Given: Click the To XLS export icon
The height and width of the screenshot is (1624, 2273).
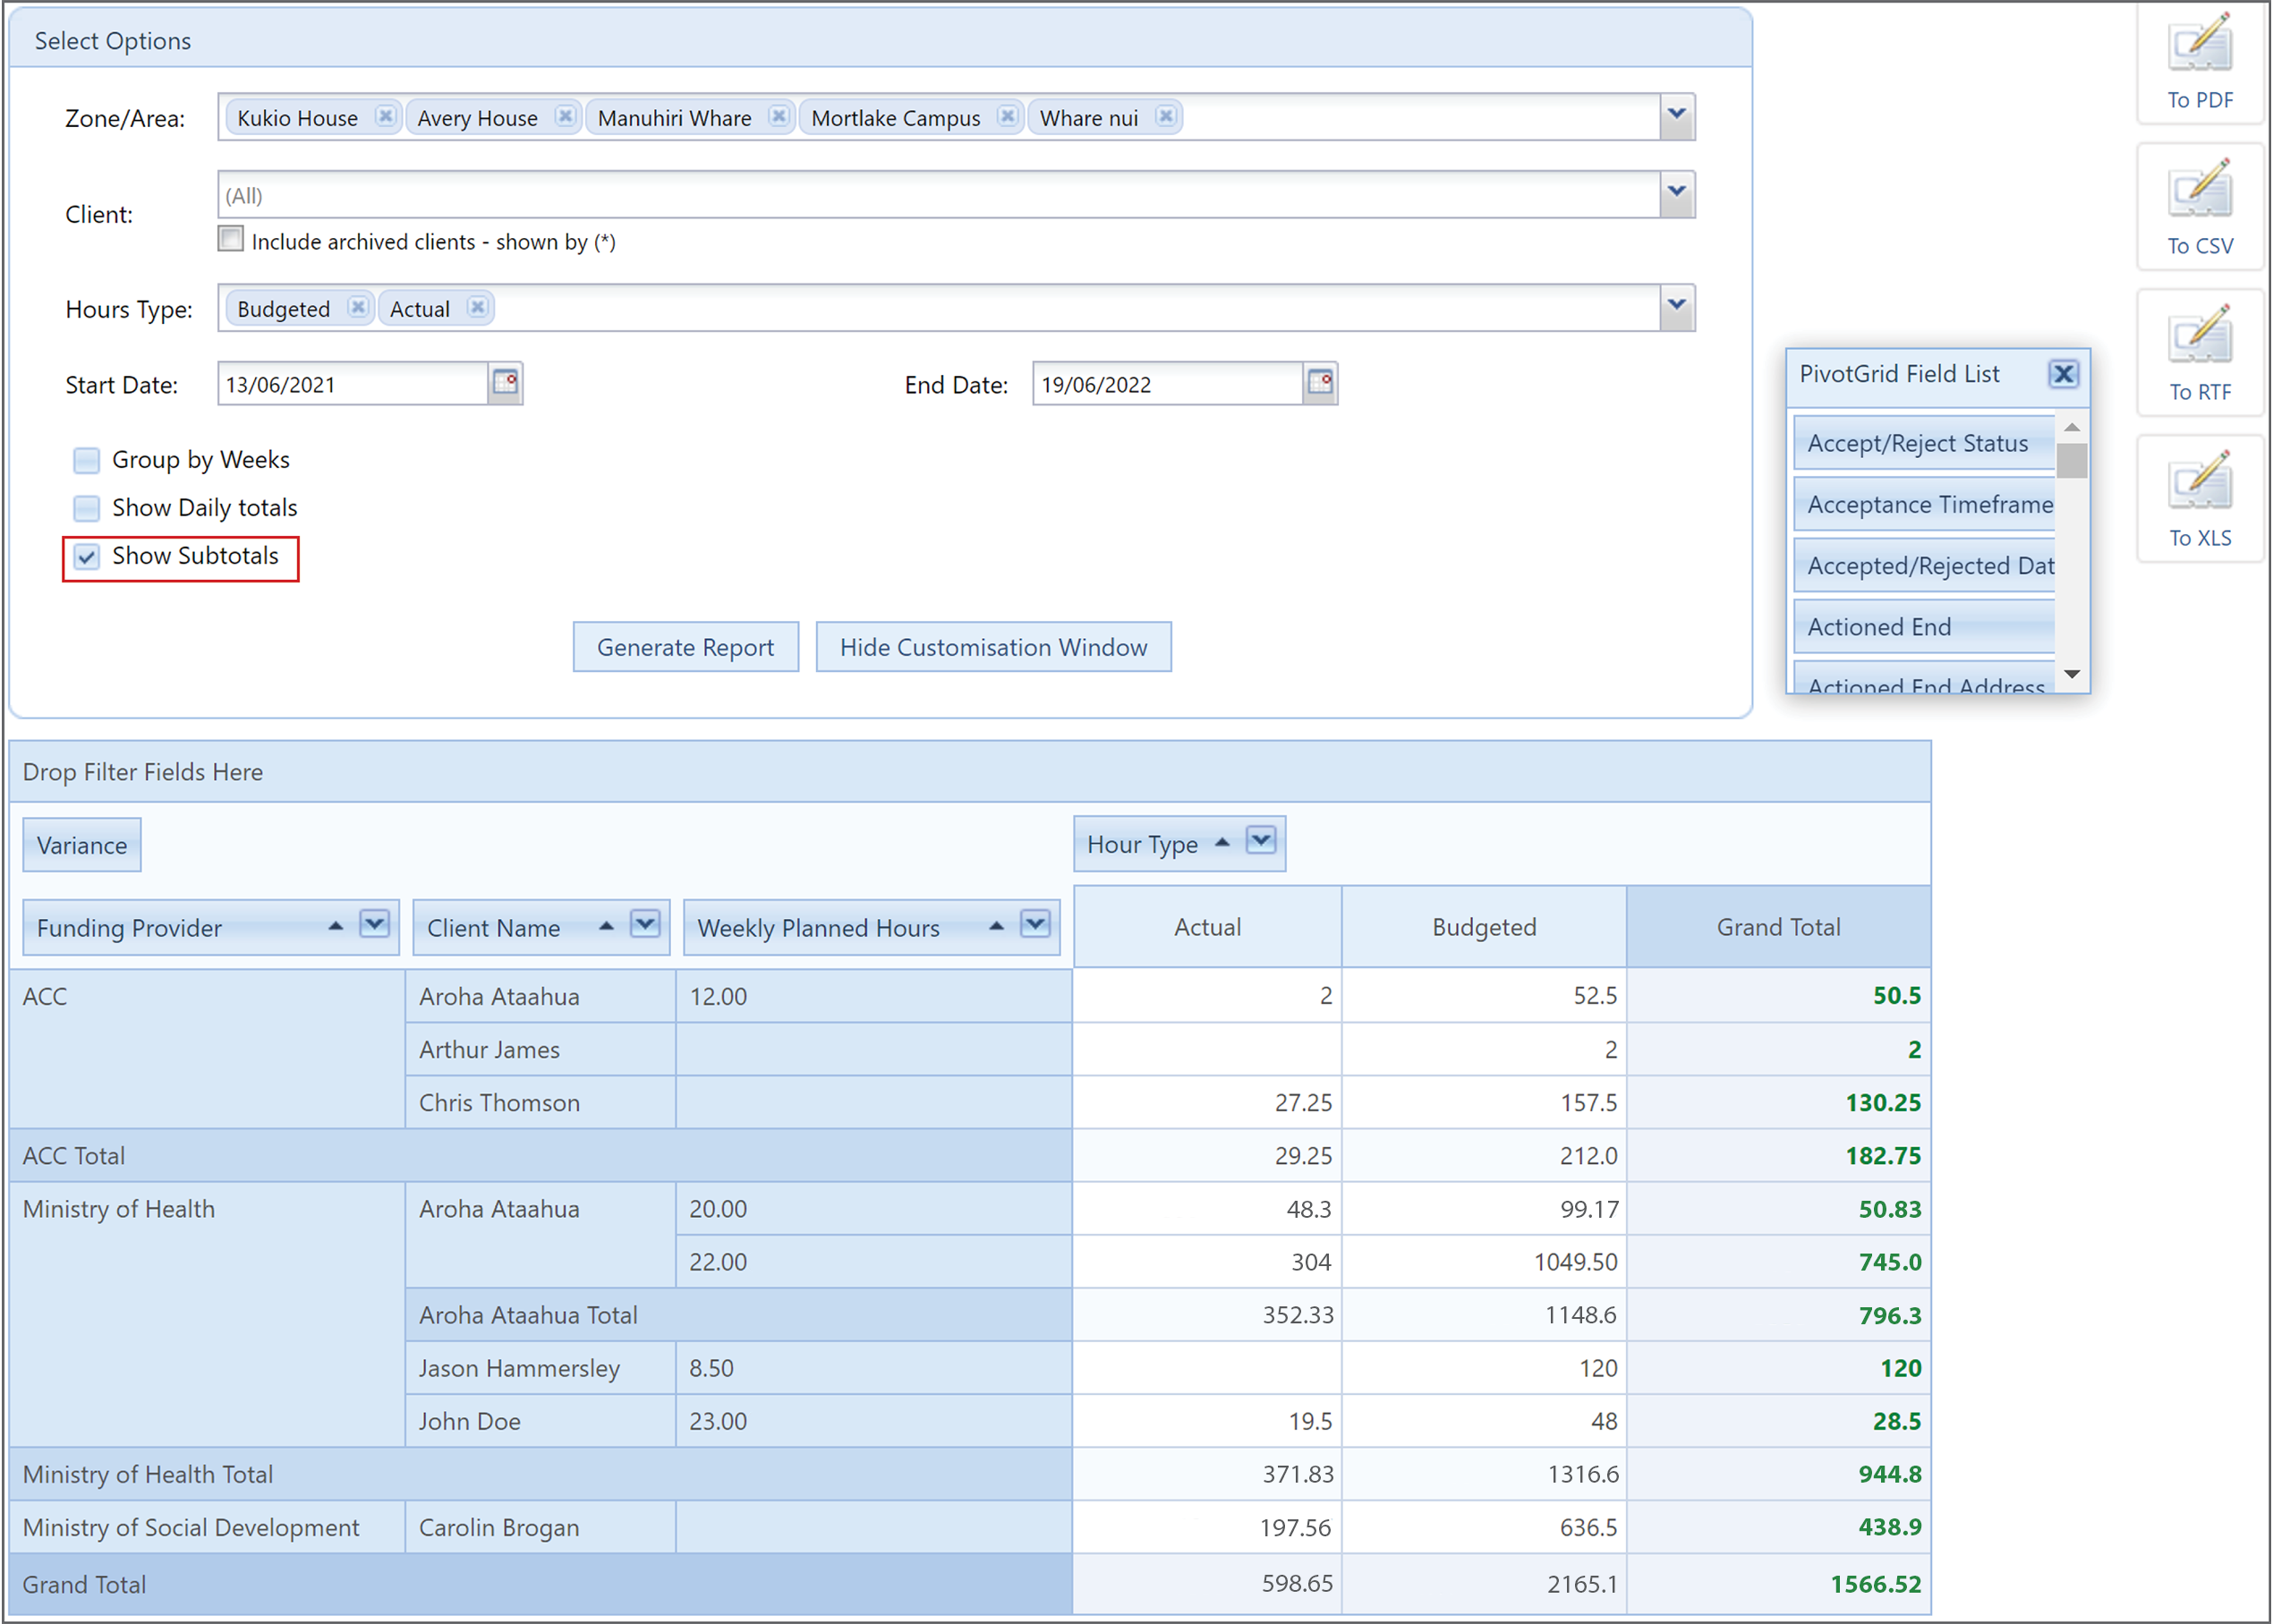Looking at the screenshot, I should tap(2199, 482).
